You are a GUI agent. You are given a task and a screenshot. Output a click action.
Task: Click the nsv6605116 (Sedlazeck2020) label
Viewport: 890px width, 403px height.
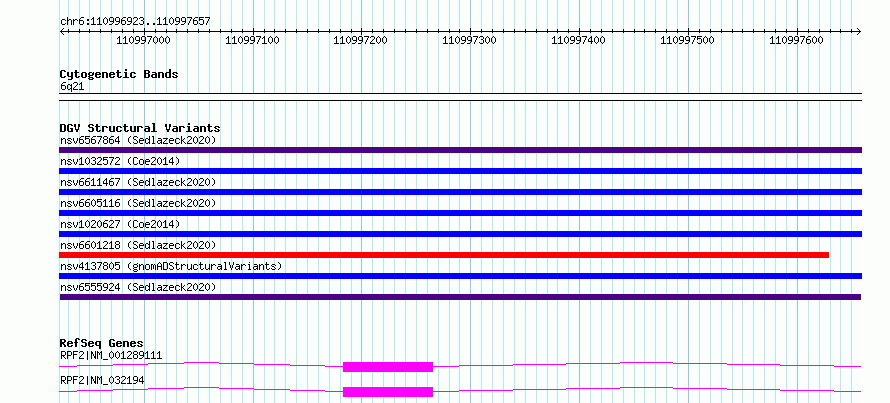tap(138, 203)
